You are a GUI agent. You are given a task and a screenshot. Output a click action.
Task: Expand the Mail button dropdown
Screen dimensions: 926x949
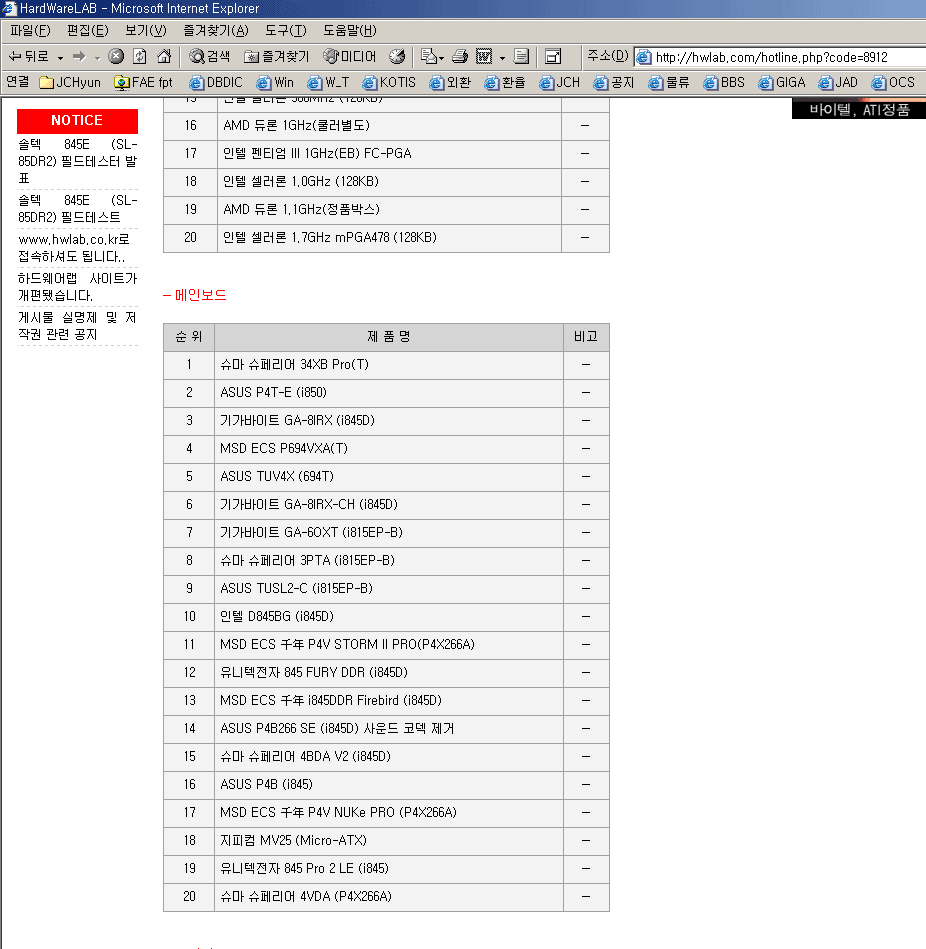(440, 57)
